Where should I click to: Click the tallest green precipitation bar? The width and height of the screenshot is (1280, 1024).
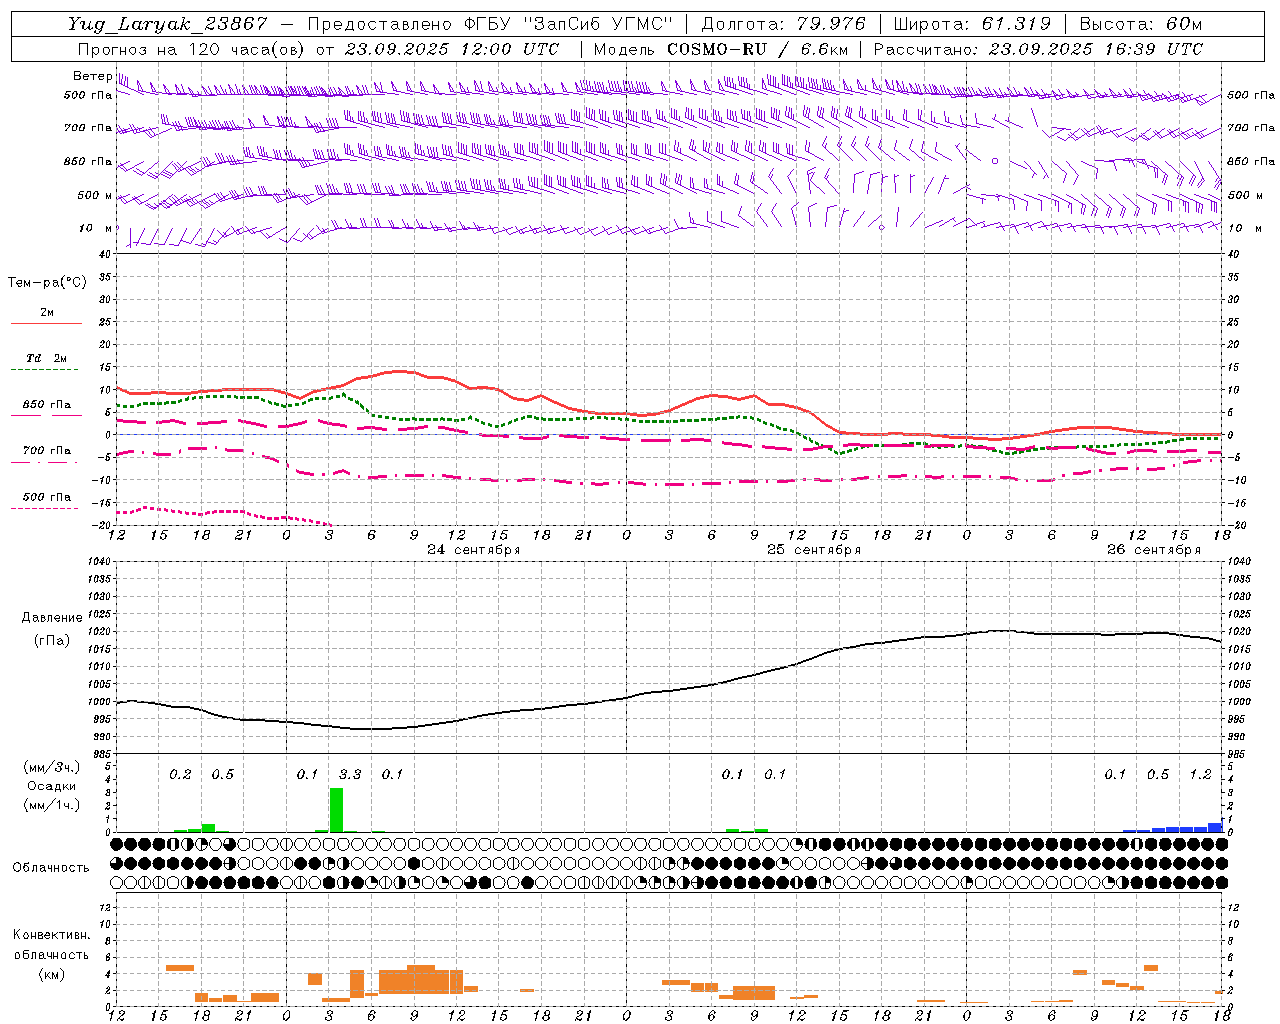tap(336, 810)
